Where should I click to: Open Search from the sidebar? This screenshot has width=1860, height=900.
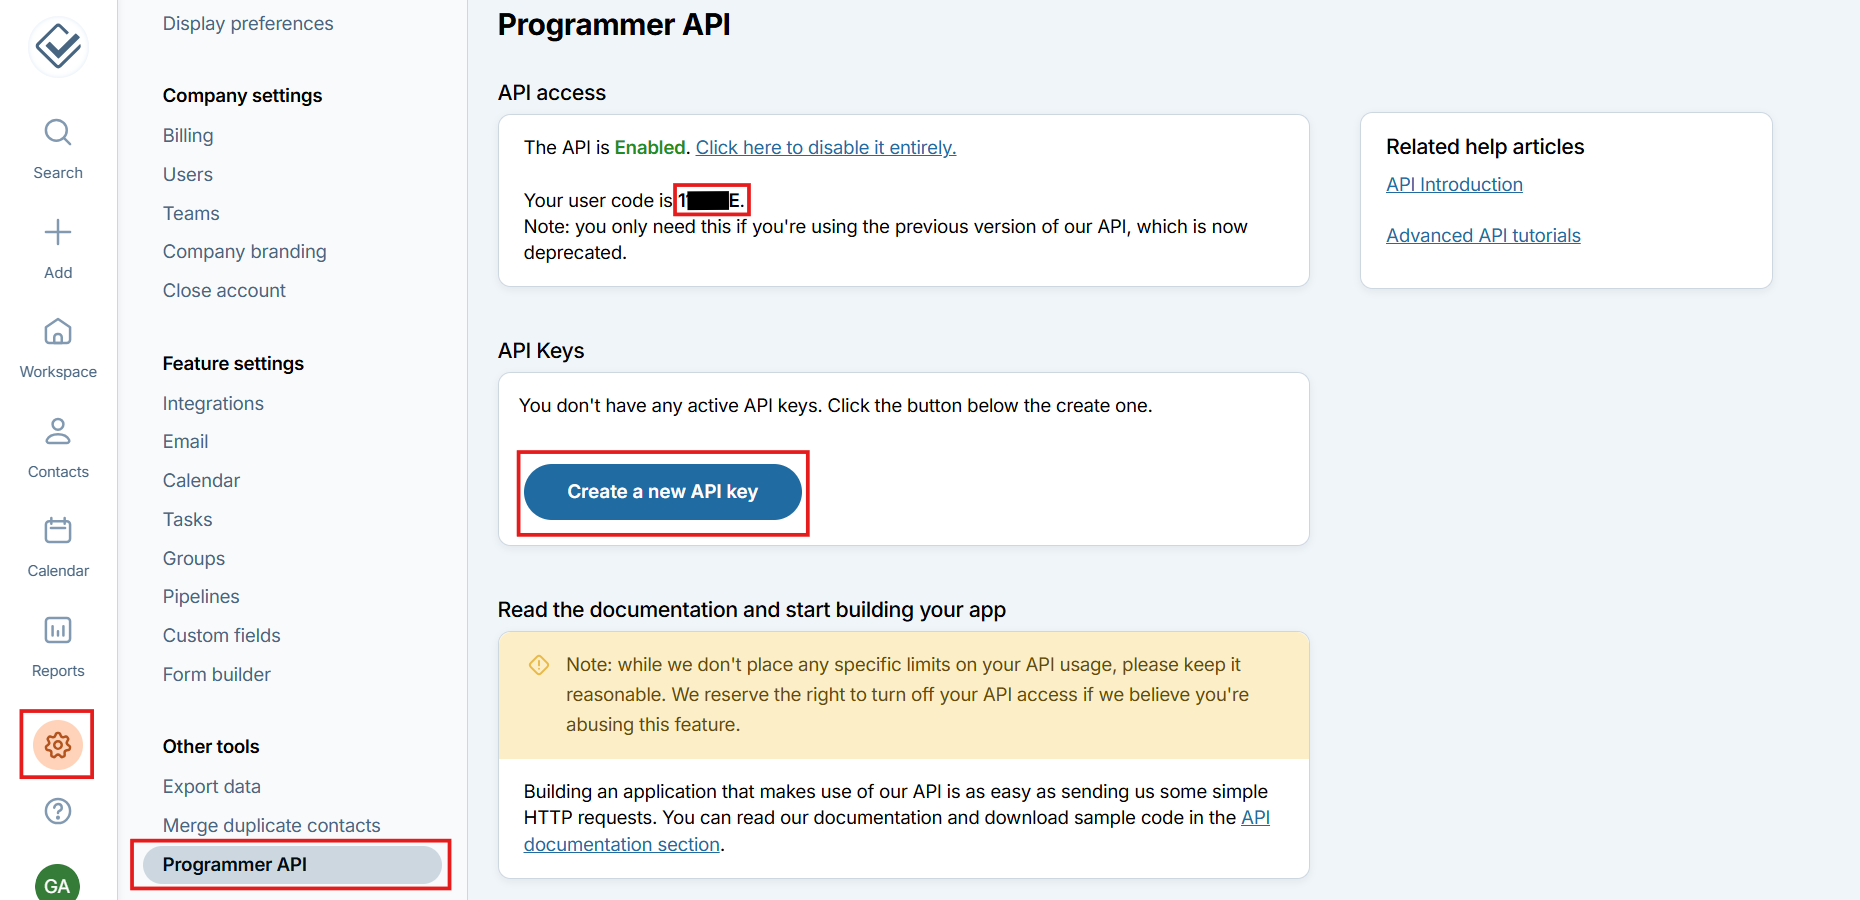click(x=58, y=149)
